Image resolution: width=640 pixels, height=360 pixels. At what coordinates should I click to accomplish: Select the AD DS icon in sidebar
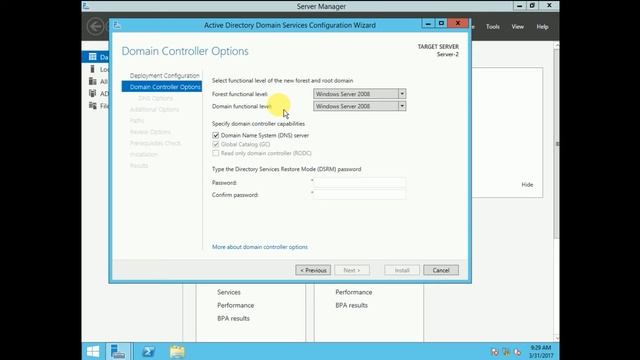tap(93, 93)
